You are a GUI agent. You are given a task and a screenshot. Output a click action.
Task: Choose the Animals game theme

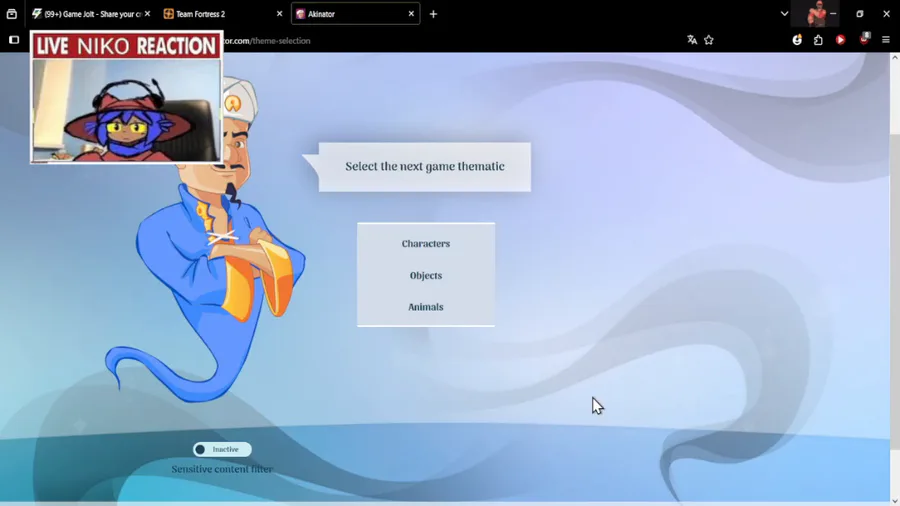(425, 307)
